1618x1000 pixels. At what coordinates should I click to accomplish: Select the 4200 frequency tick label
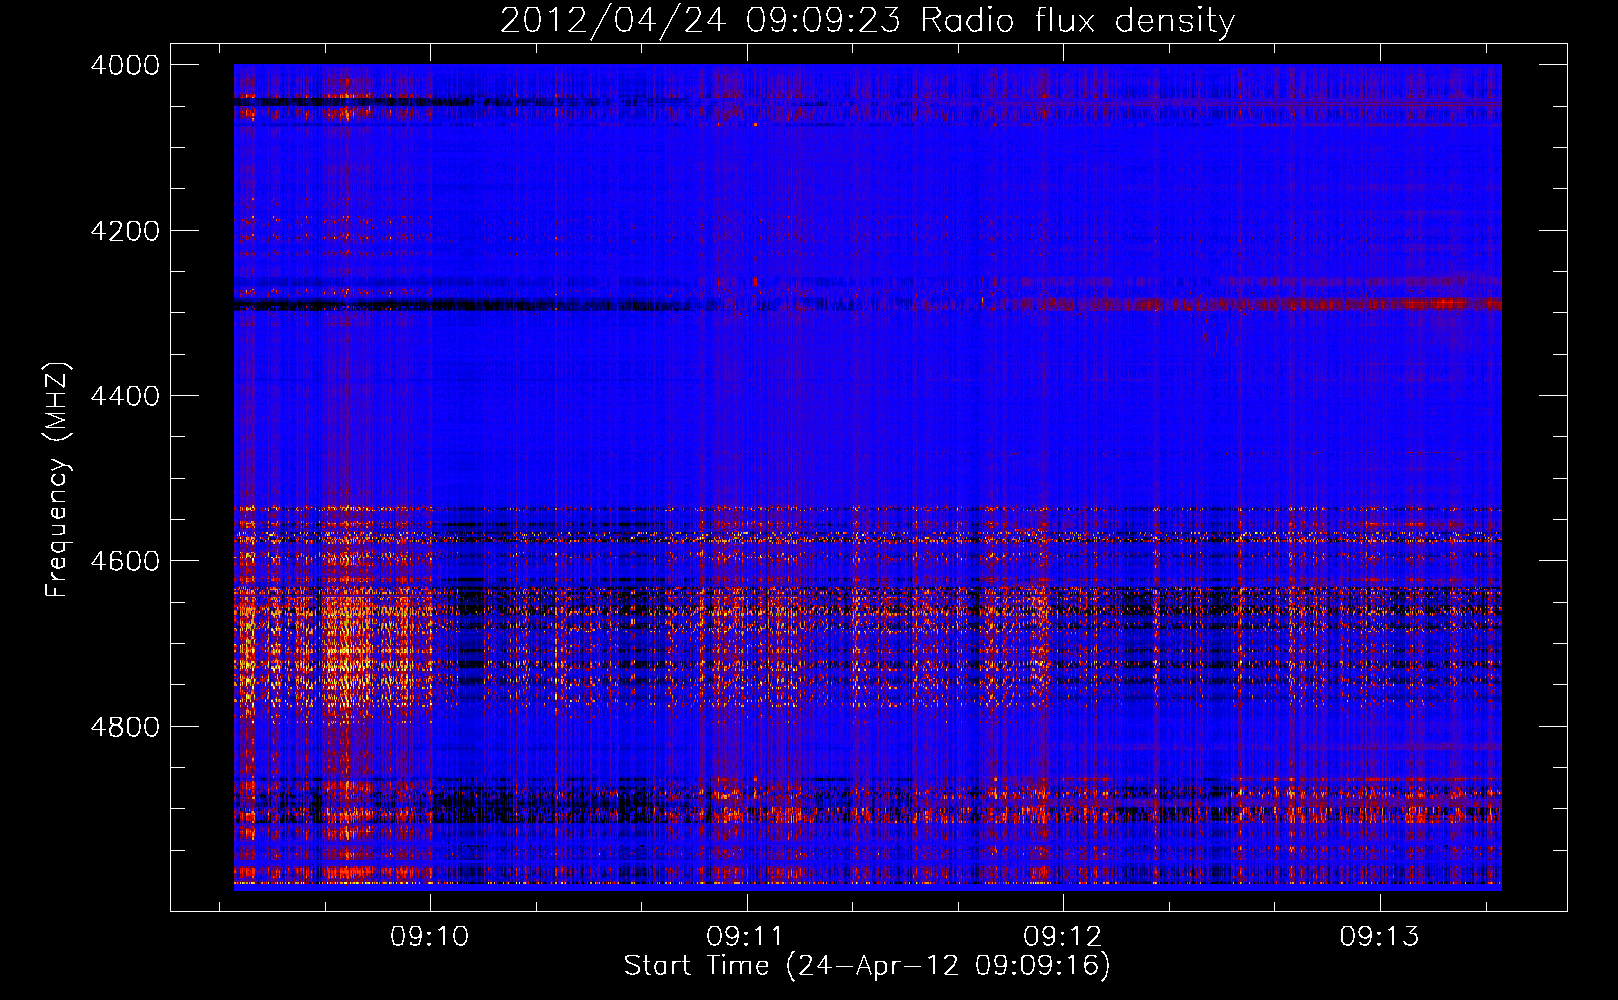click(125, 231)
